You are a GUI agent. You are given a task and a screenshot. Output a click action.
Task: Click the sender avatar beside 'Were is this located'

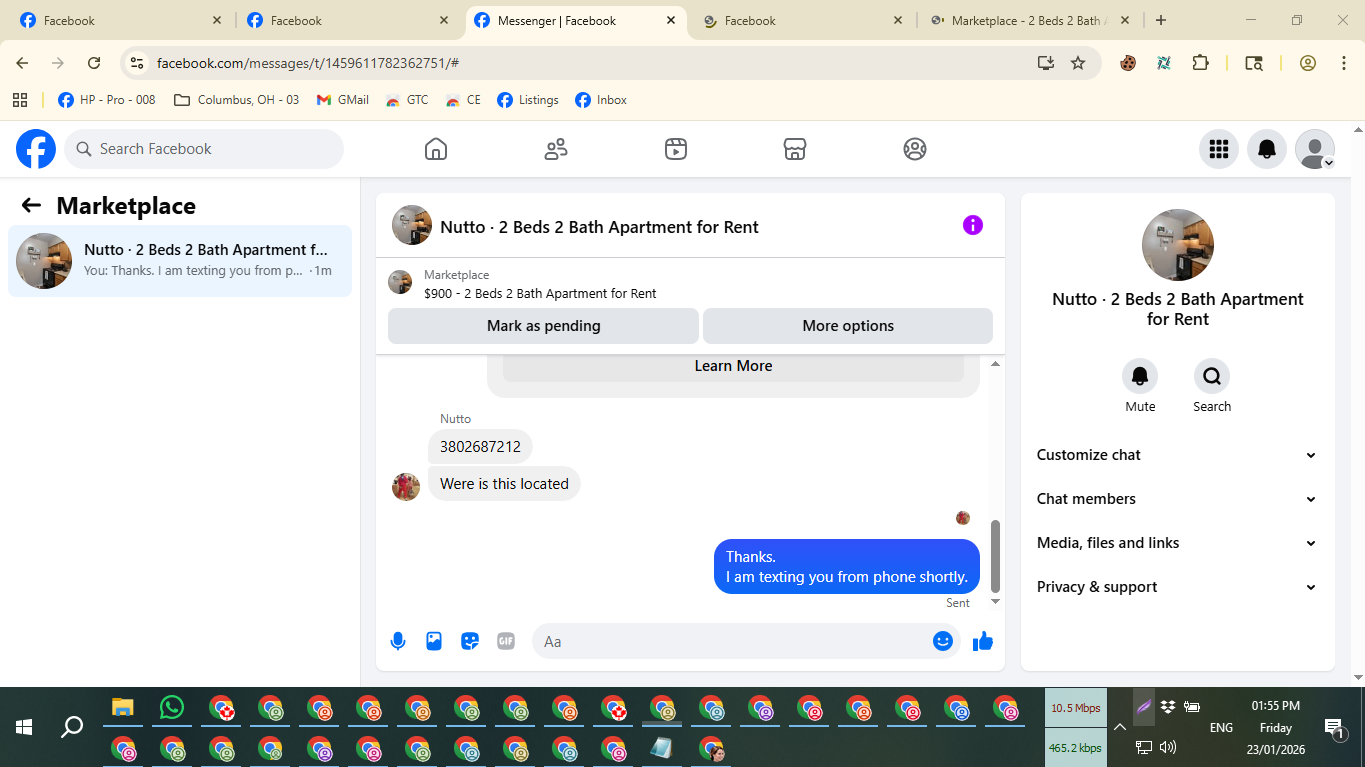point(406,487)
